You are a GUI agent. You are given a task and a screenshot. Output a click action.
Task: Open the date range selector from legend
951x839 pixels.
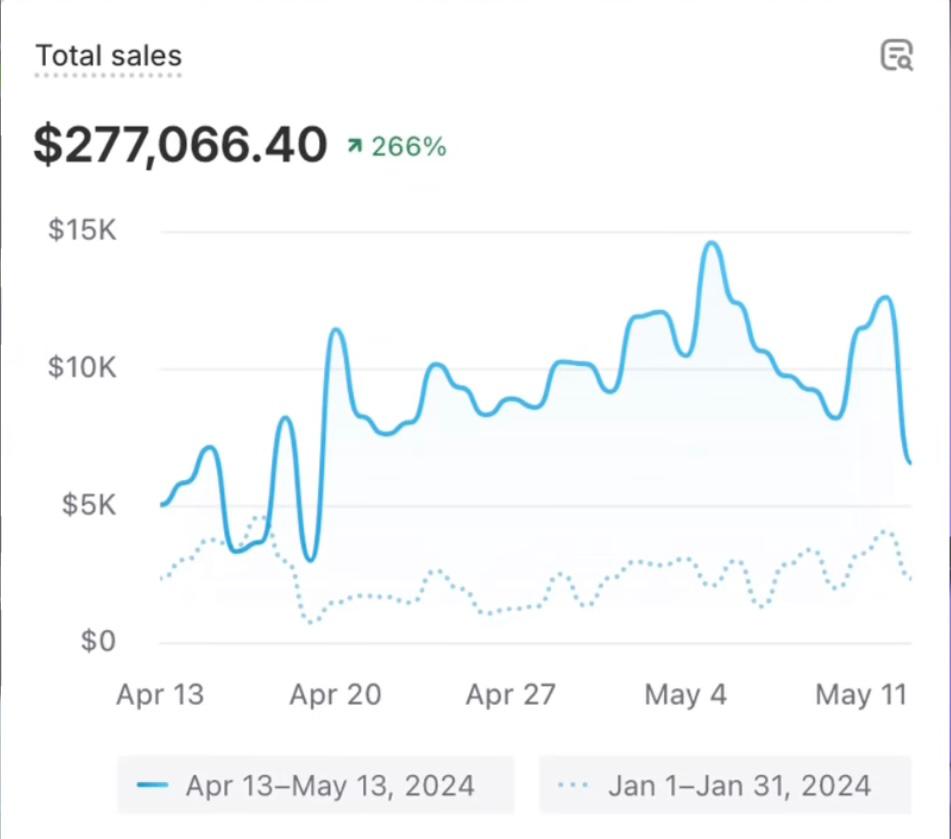(316, 785)
